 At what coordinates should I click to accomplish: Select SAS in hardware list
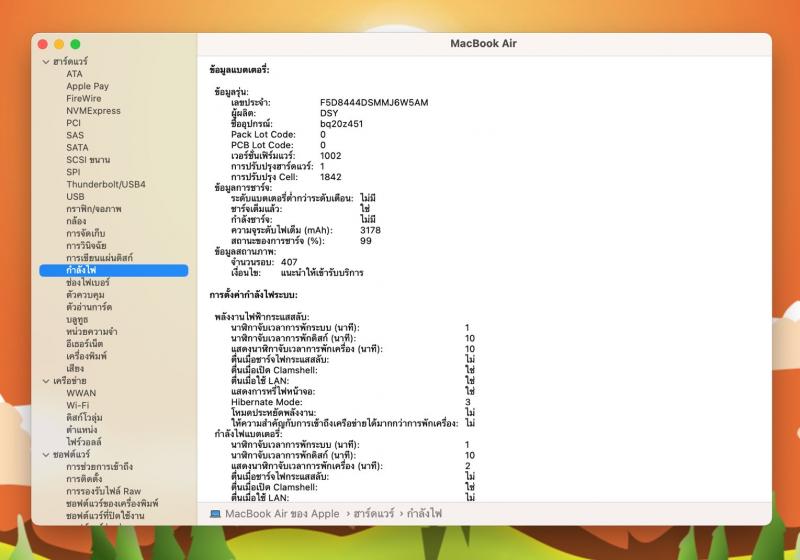pos(75,135)
